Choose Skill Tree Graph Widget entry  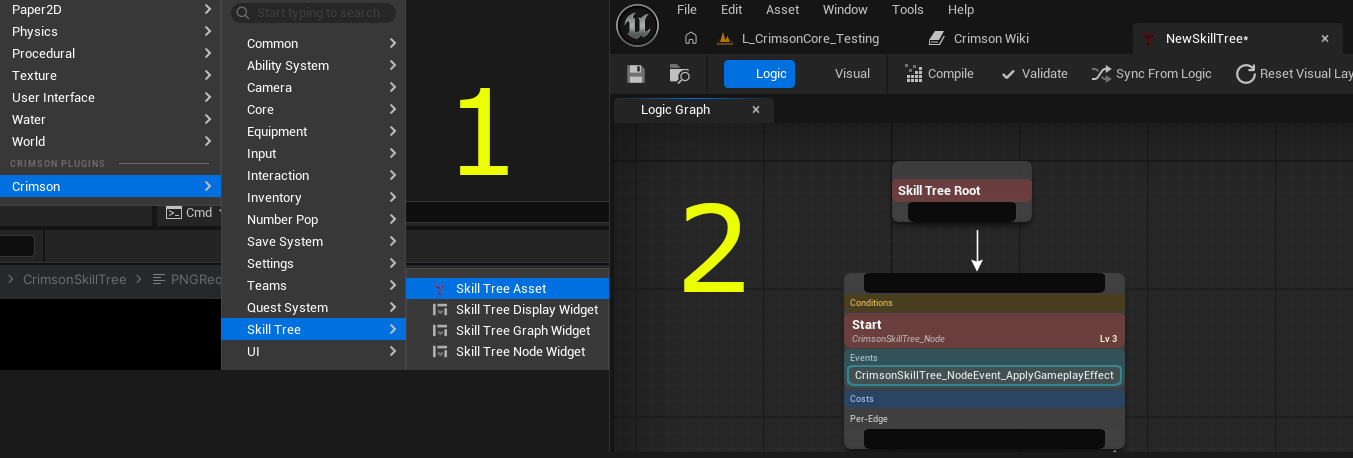tap(507, 331)
